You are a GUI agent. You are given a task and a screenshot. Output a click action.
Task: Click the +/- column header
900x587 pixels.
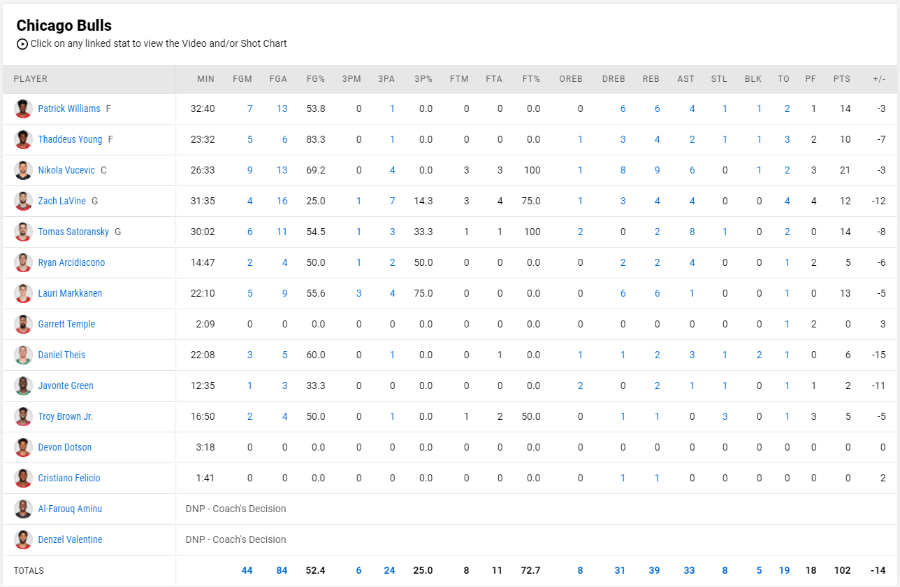tap(879, 79)
